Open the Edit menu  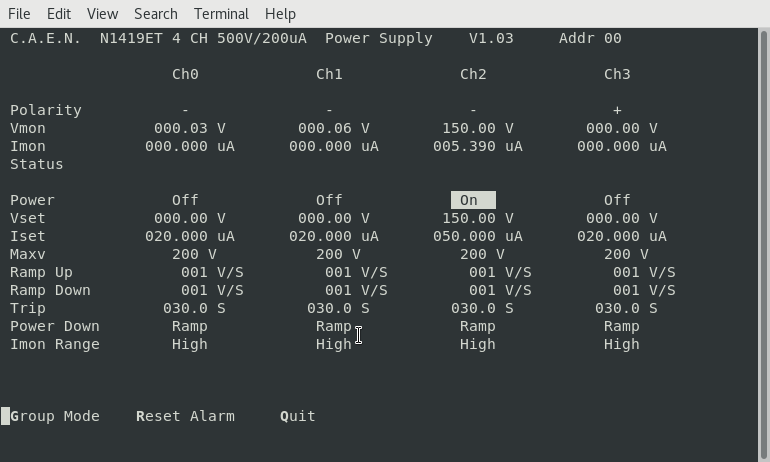[59, 14]
